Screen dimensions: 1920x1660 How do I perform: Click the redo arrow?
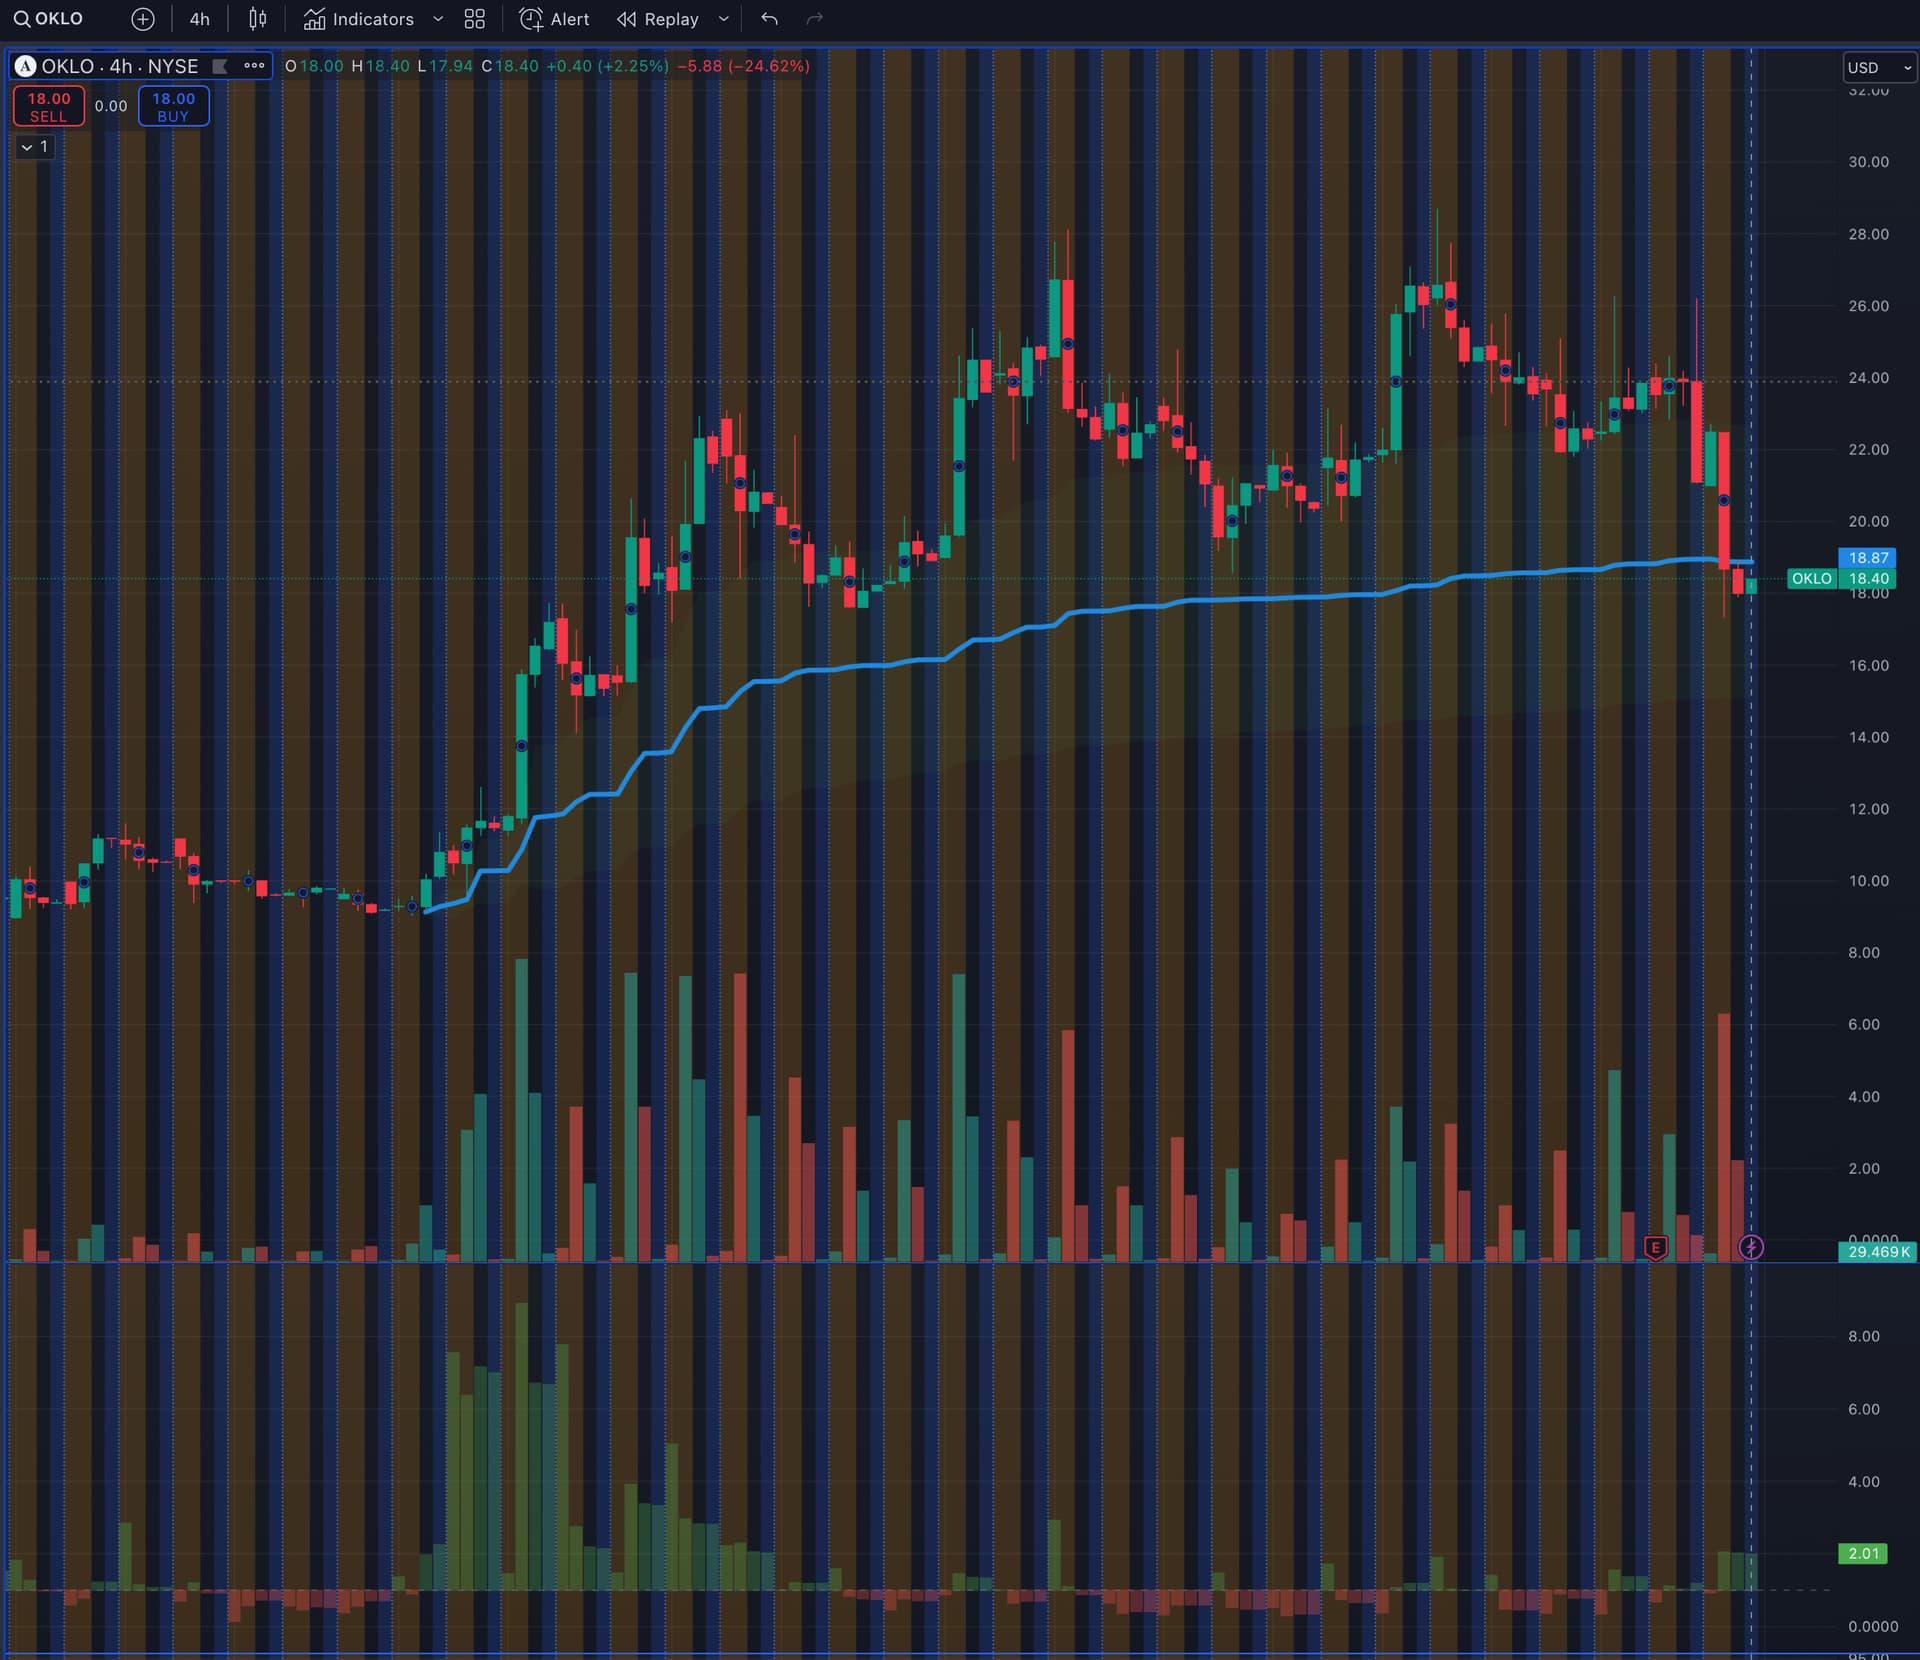coord(815,19)
